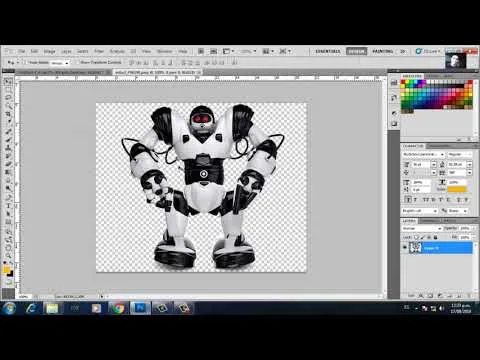
Task: Select the Crop tool
Action: [8, 114]
